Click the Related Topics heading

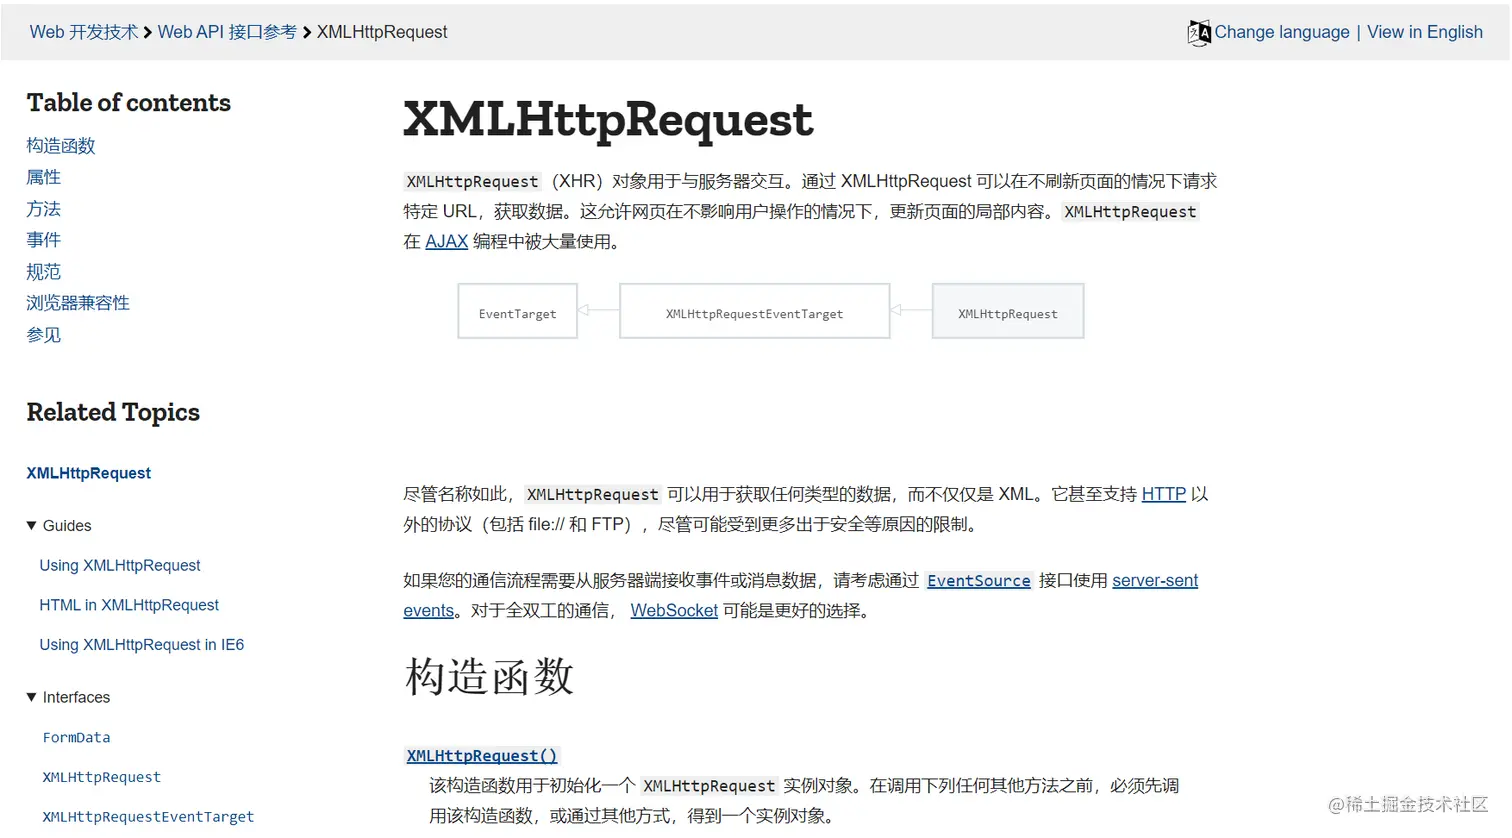(x=113, y=412)
